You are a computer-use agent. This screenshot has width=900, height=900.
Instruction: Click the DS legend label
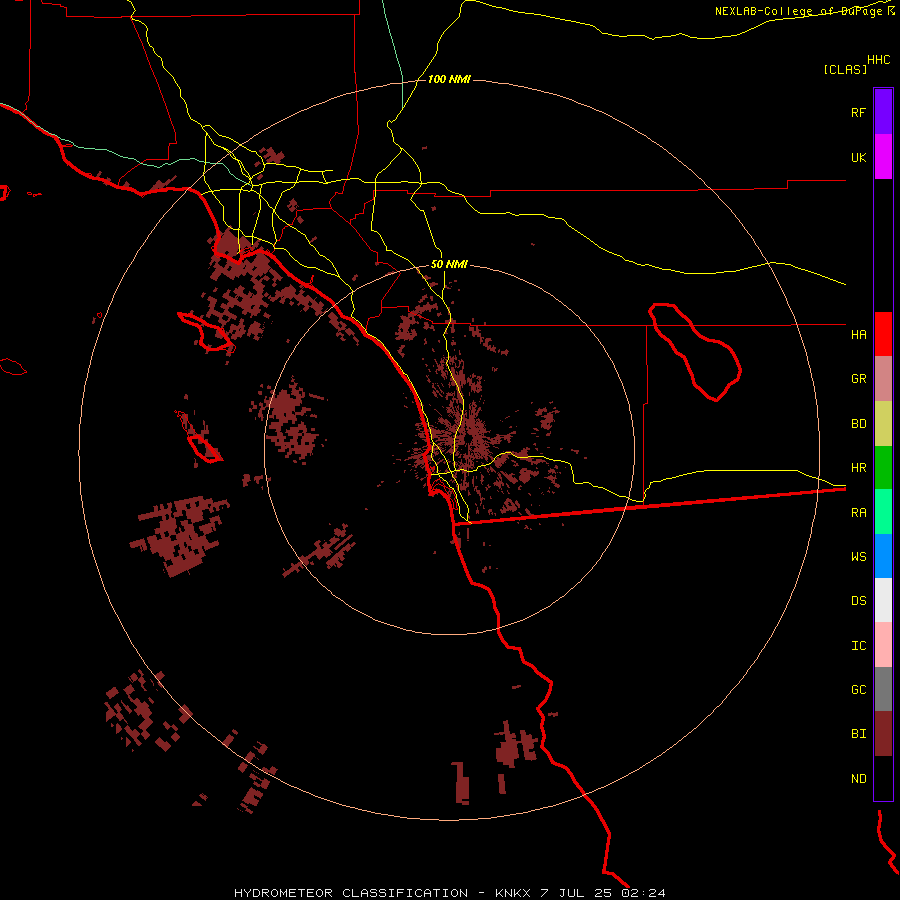[858, 601]
